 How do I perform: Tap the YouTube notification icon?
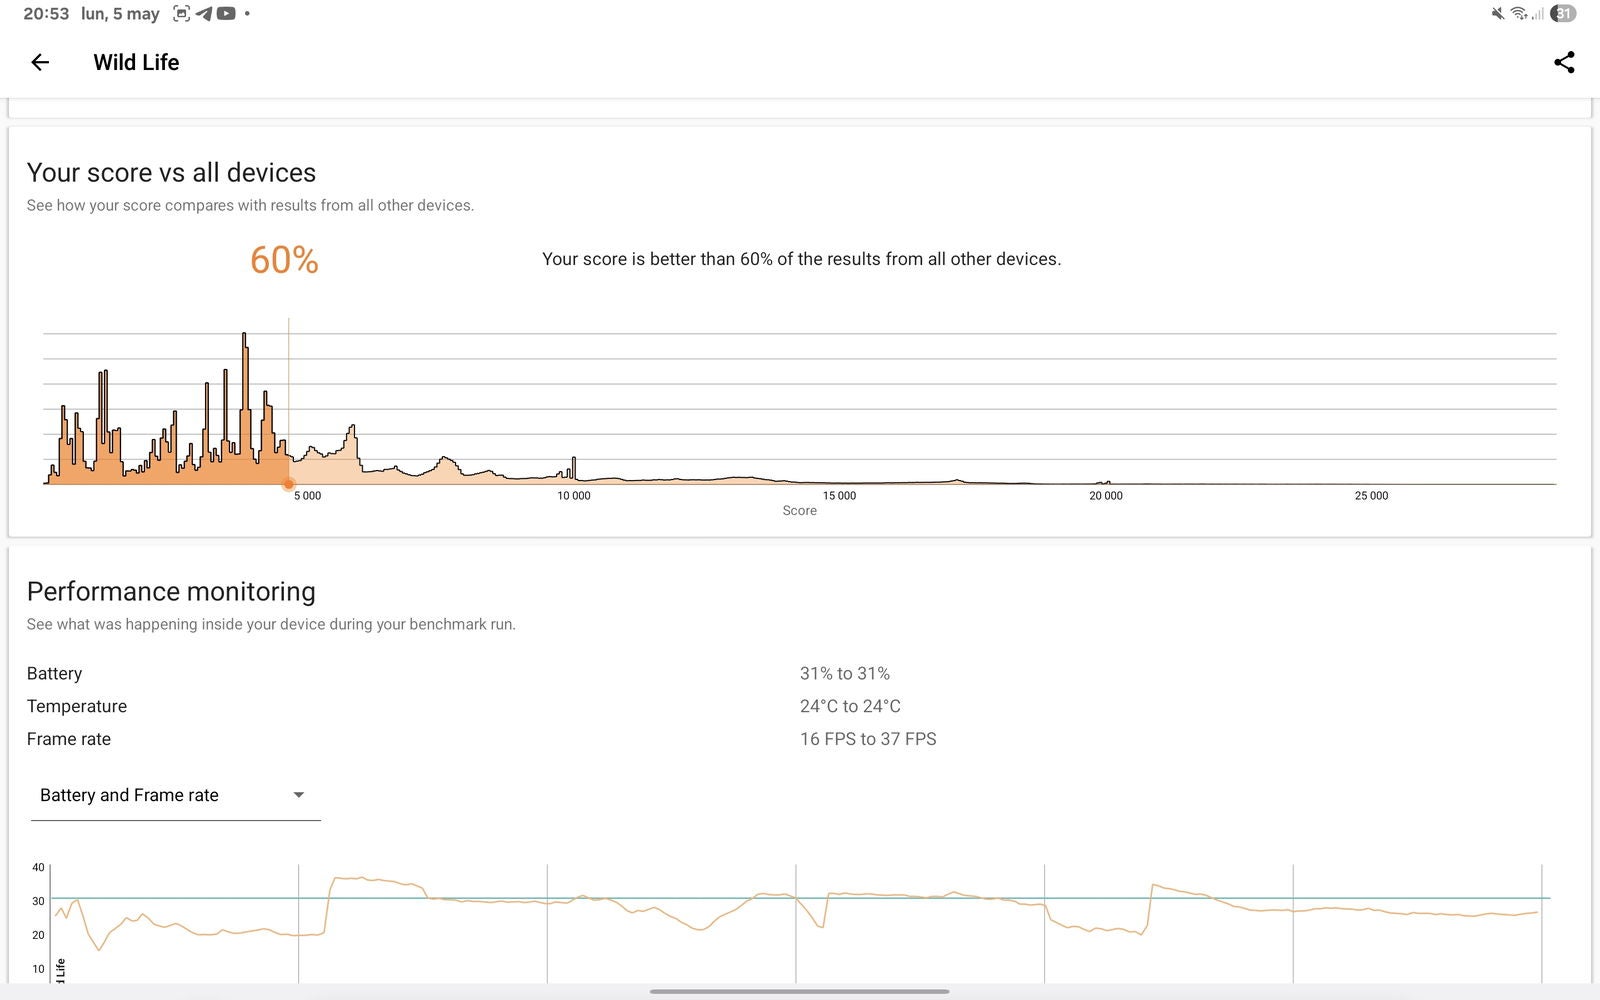click(x=226, y=14)
